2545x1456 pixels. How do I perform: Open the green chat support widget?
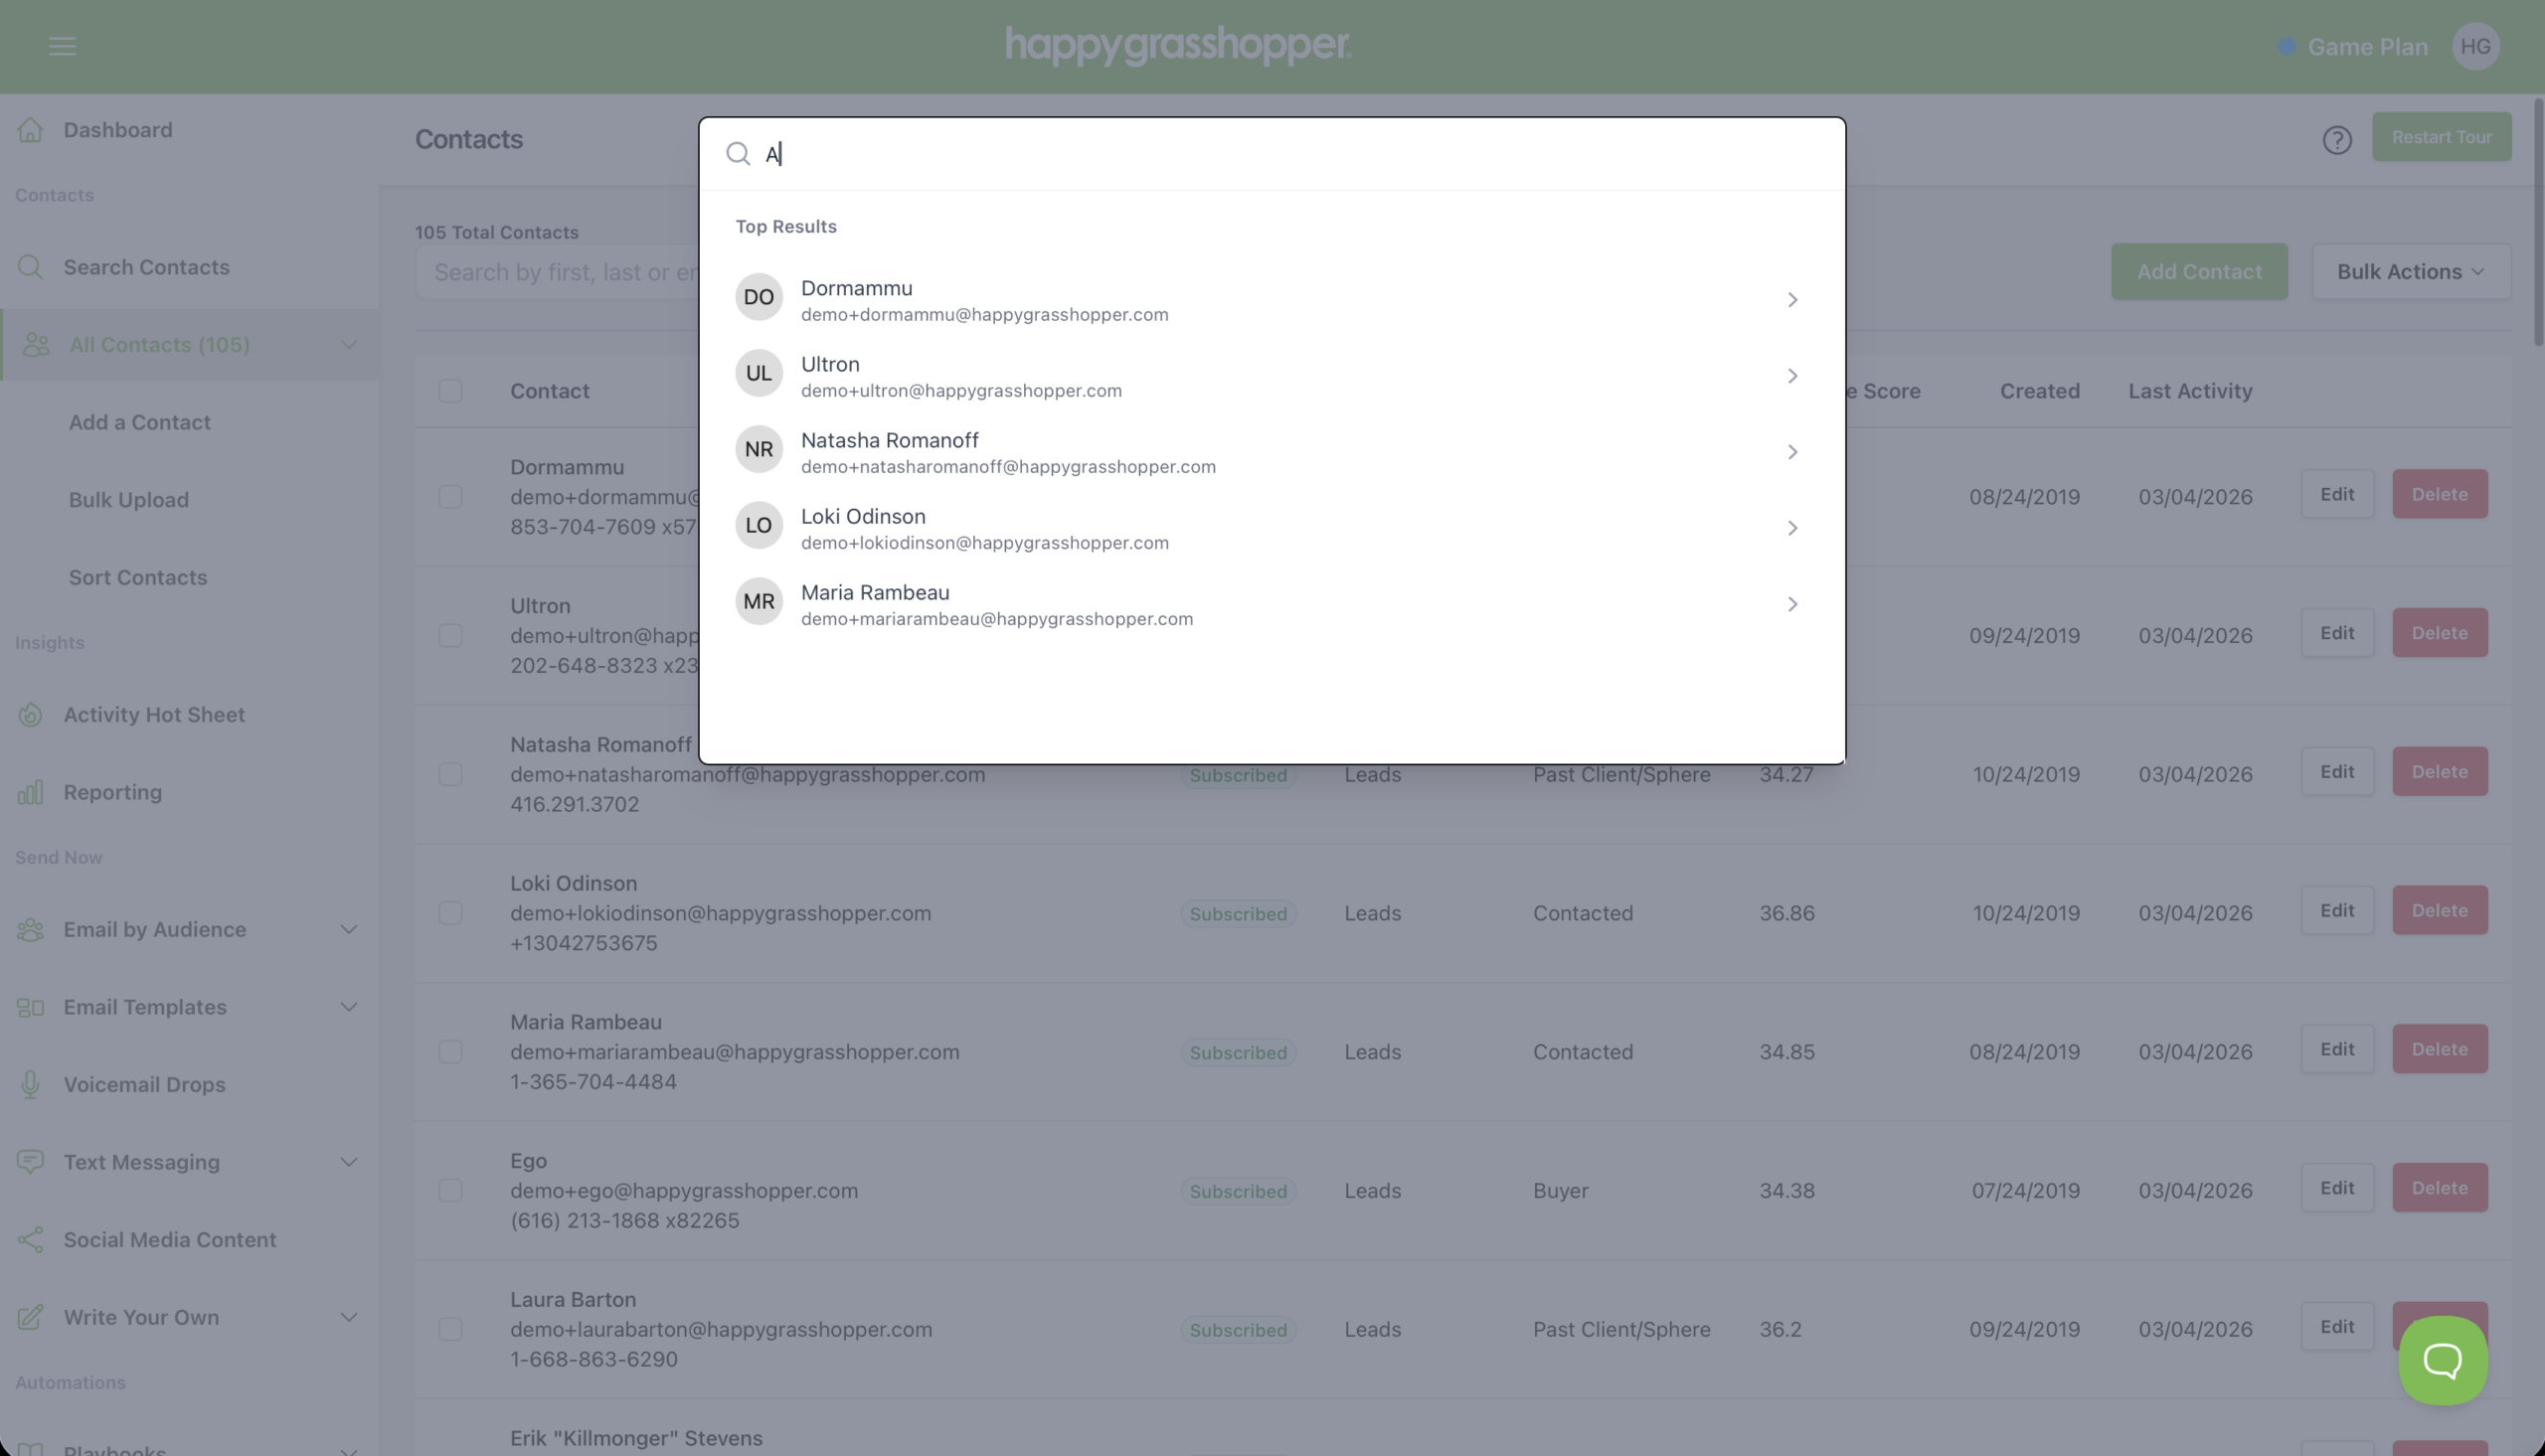point(2442,1360)
